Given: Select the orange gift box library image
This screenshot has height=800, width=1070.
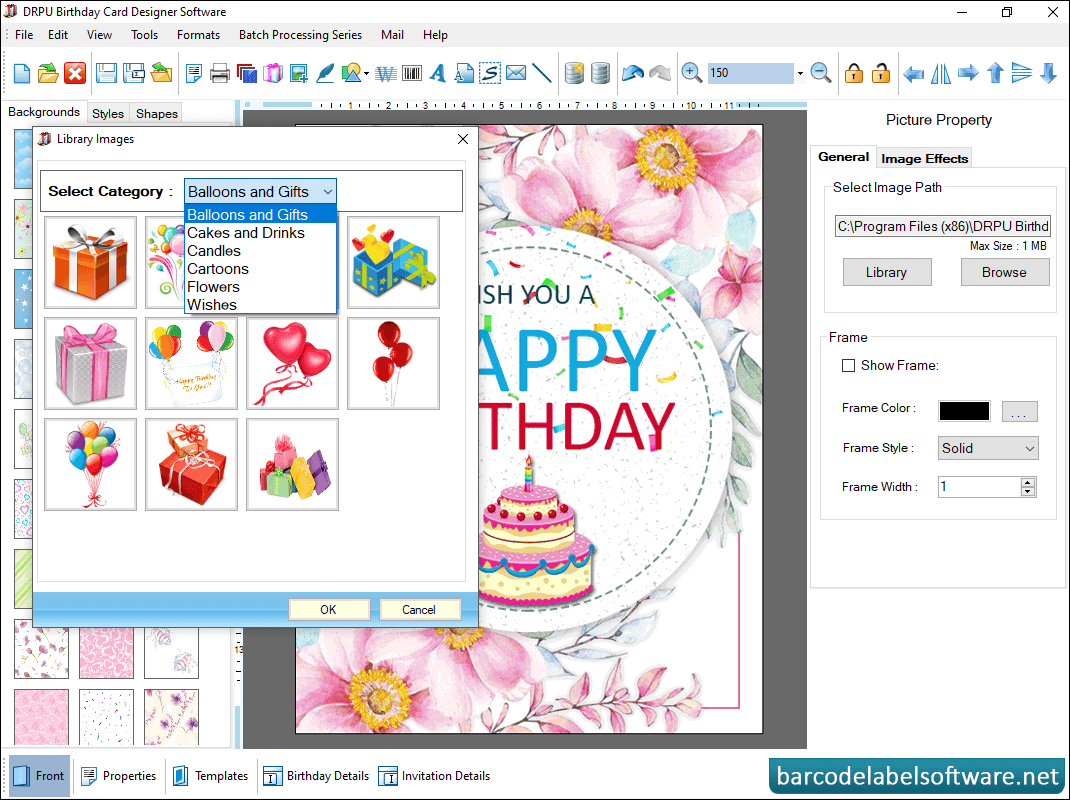Looking at the screenshot, I should (90, 263).
